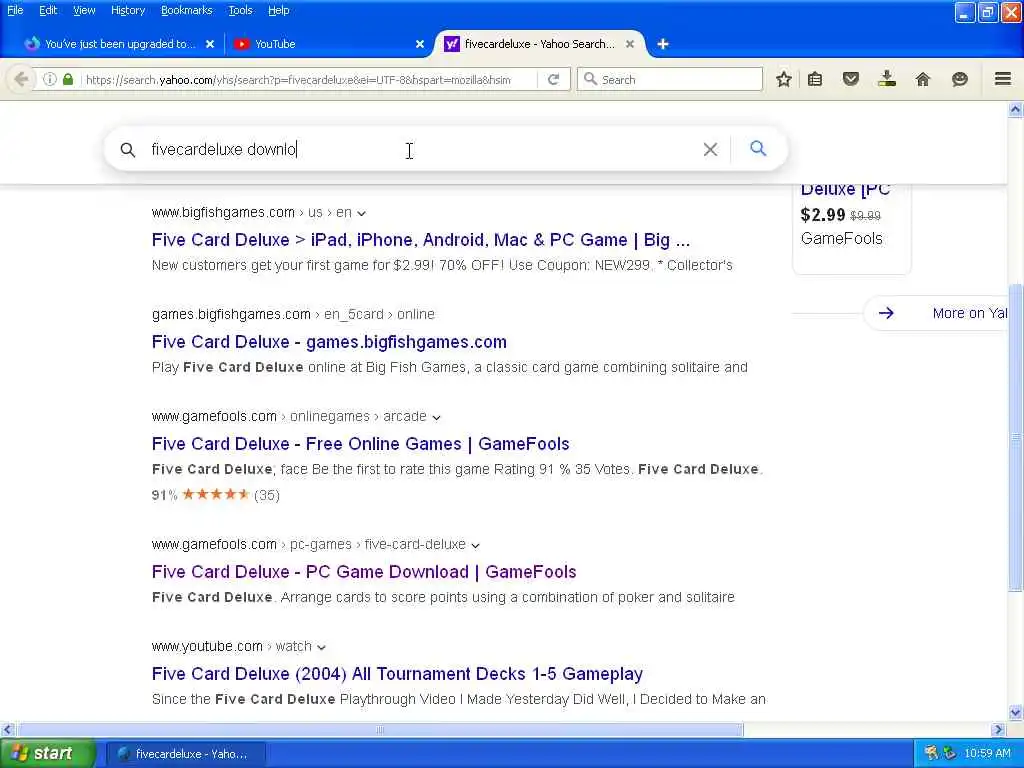Click the horizontal scrollbar thumb
The height and width of the screenshot is (768, 1024).
pos(380,729)
